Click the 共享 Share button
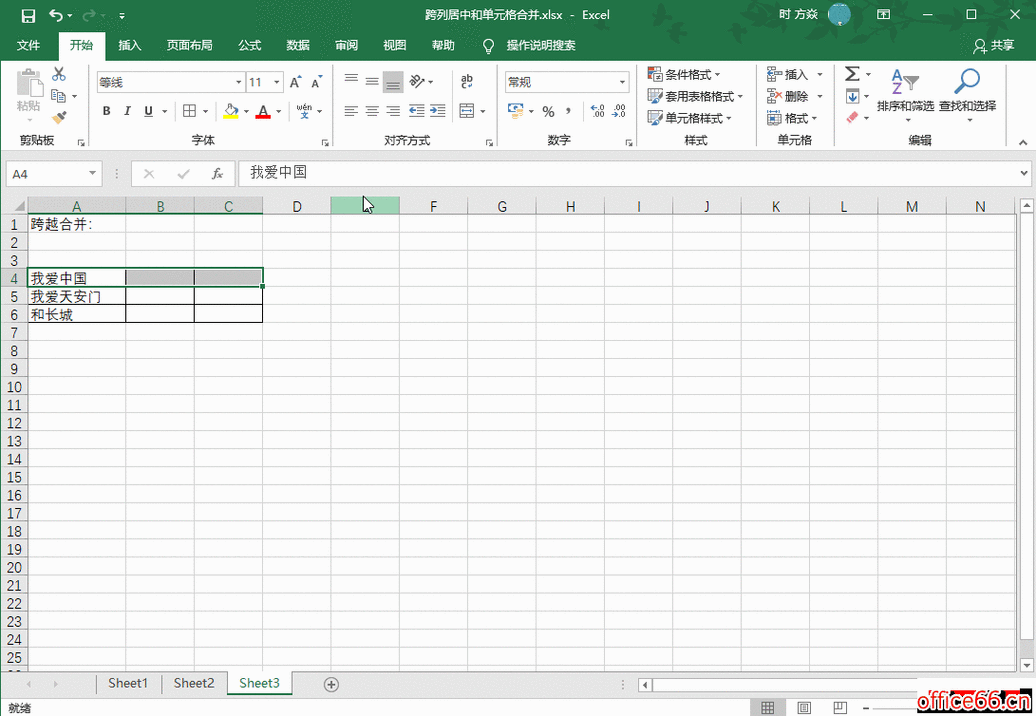This screenshot has width=1036, height=716. 994,46
